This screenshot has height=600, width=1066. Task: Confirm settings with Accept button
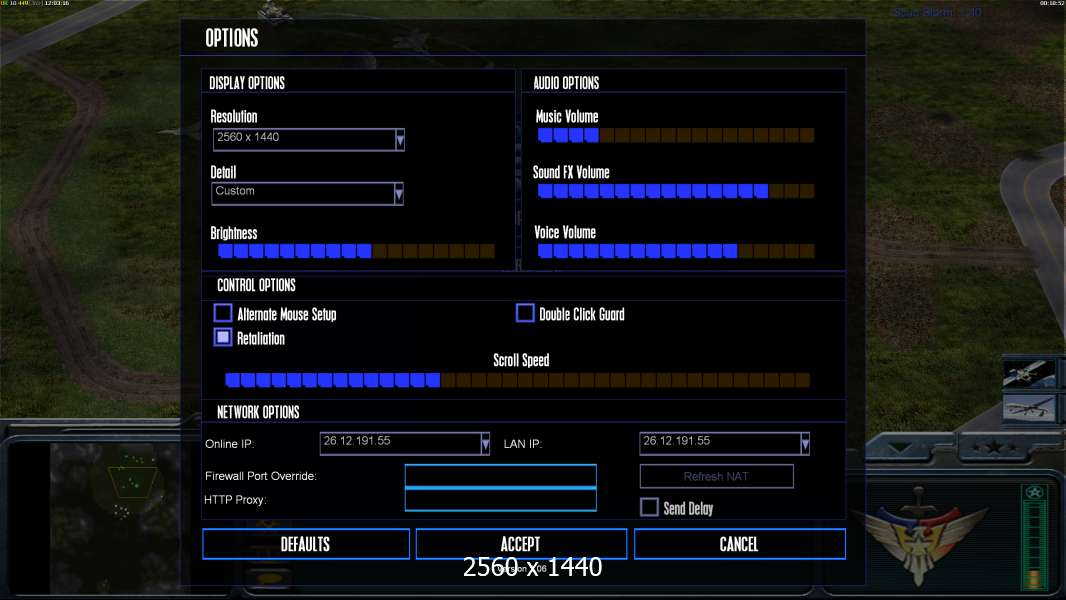[521, 544]
